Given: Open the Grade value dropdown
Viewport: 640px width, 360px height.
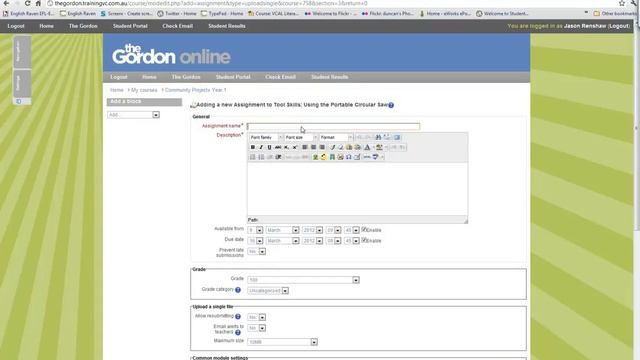Looking at the screenshot, I should [303, 280].
